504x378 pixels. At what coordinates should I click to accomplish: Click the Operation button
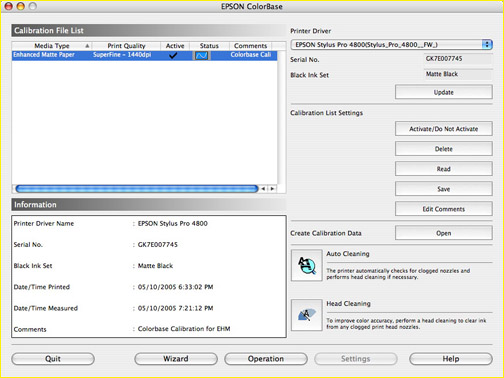(x=266, y=359)
